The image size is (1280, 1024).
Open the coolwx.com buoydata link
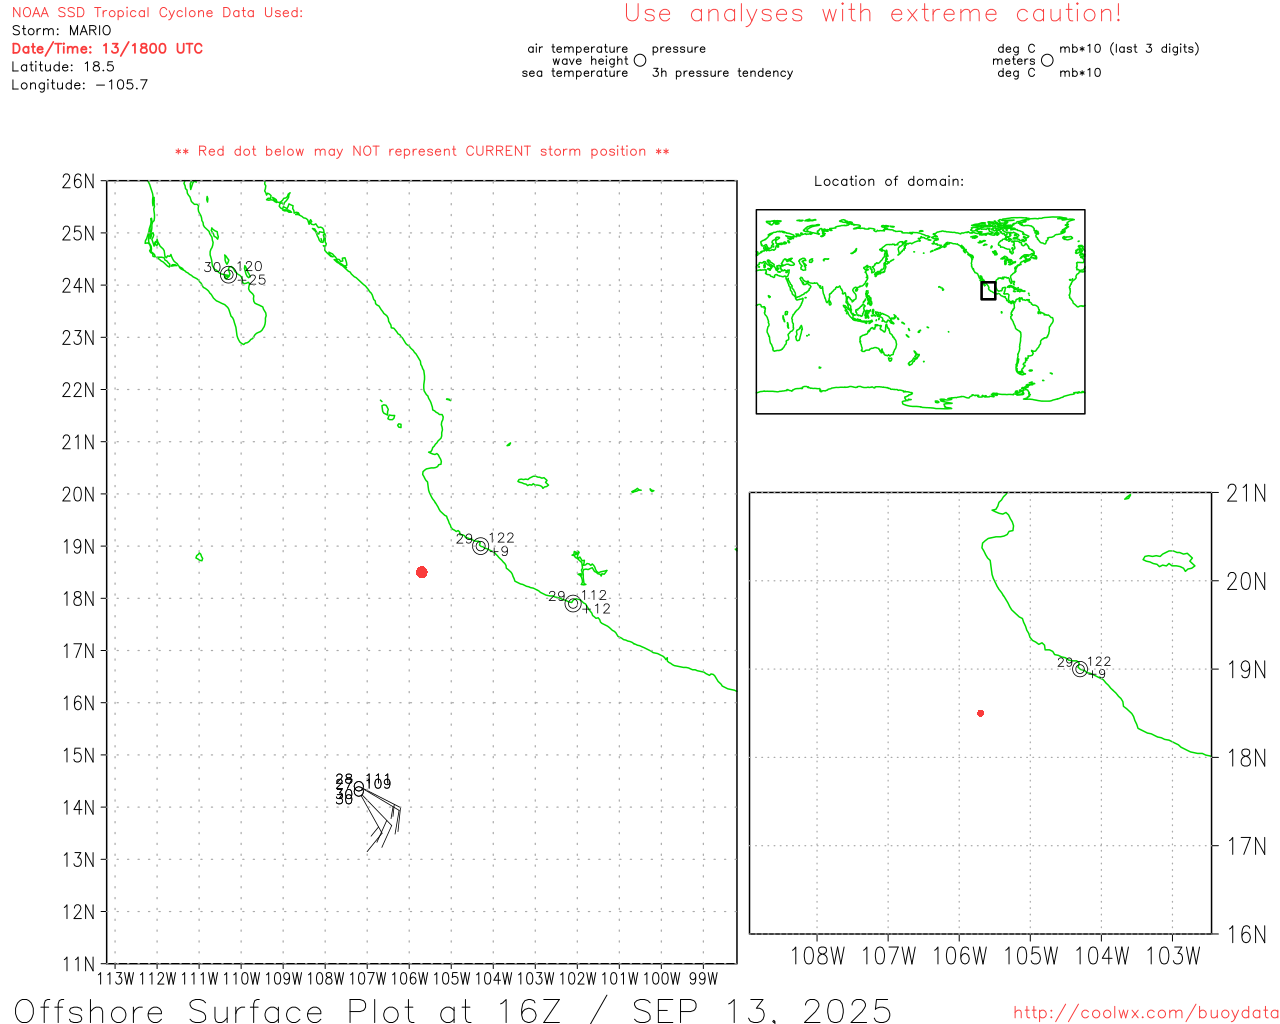pos(1146,1013)
